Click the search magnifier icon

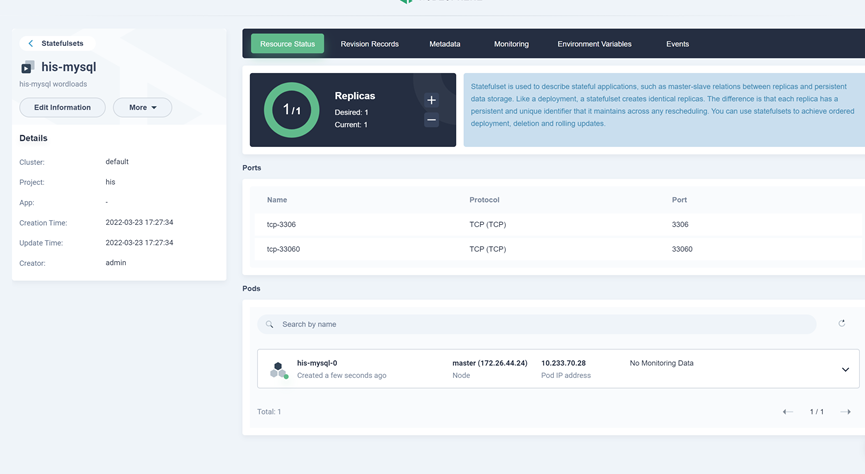[269, 324]
